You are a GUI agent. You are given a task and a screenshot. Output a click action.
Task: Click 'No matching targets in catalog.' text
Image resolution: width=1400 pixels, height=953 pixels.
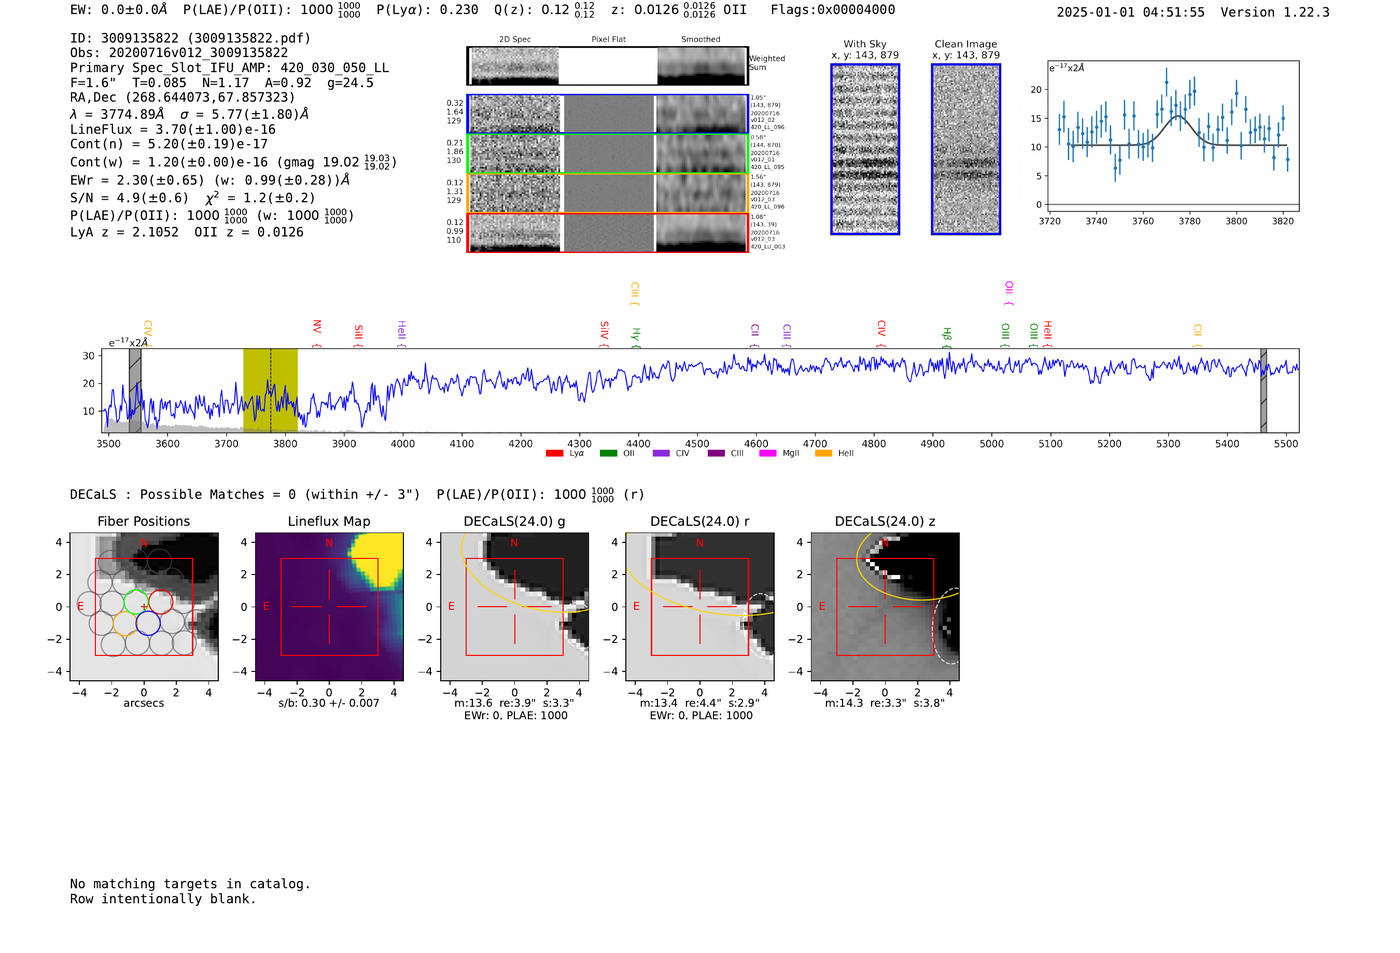[x=190, y=884]
